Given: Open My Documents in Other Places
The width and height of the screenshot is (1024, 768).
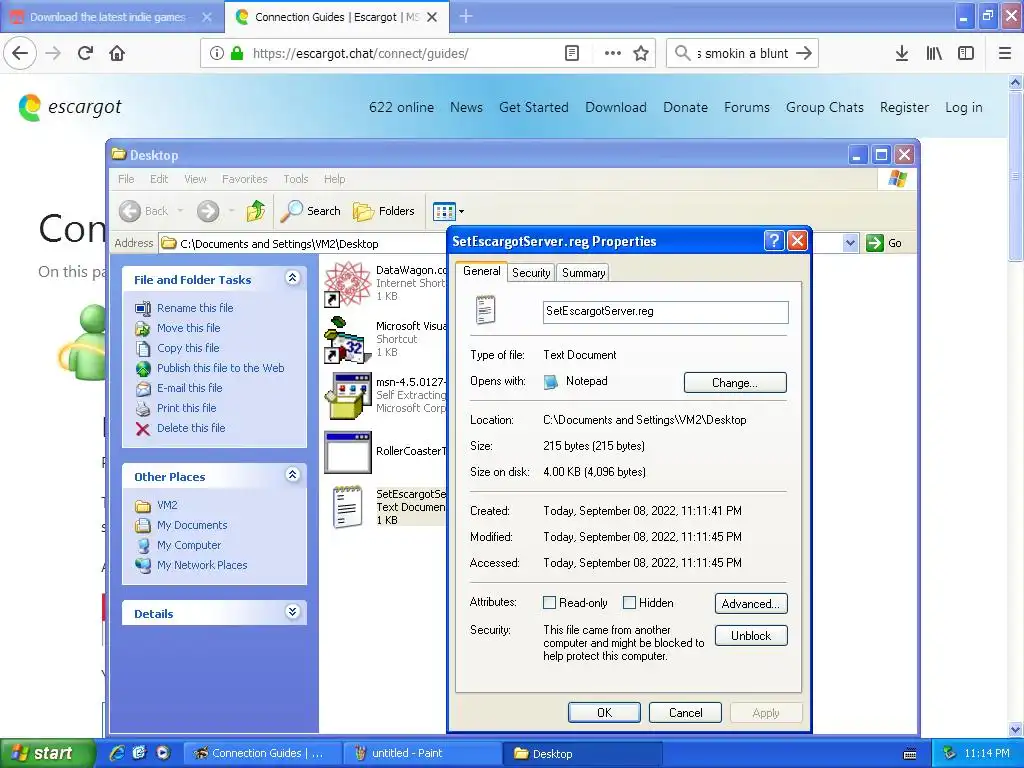Looking at the screenshot, I should pyautogui.click(x=192, y=525).
